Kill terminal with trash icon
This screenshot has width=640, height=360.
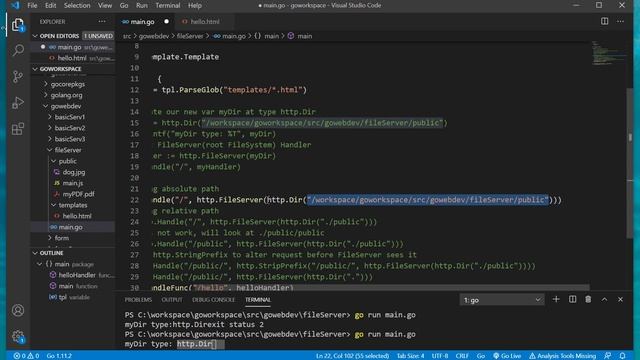click(x=588, y=300)
